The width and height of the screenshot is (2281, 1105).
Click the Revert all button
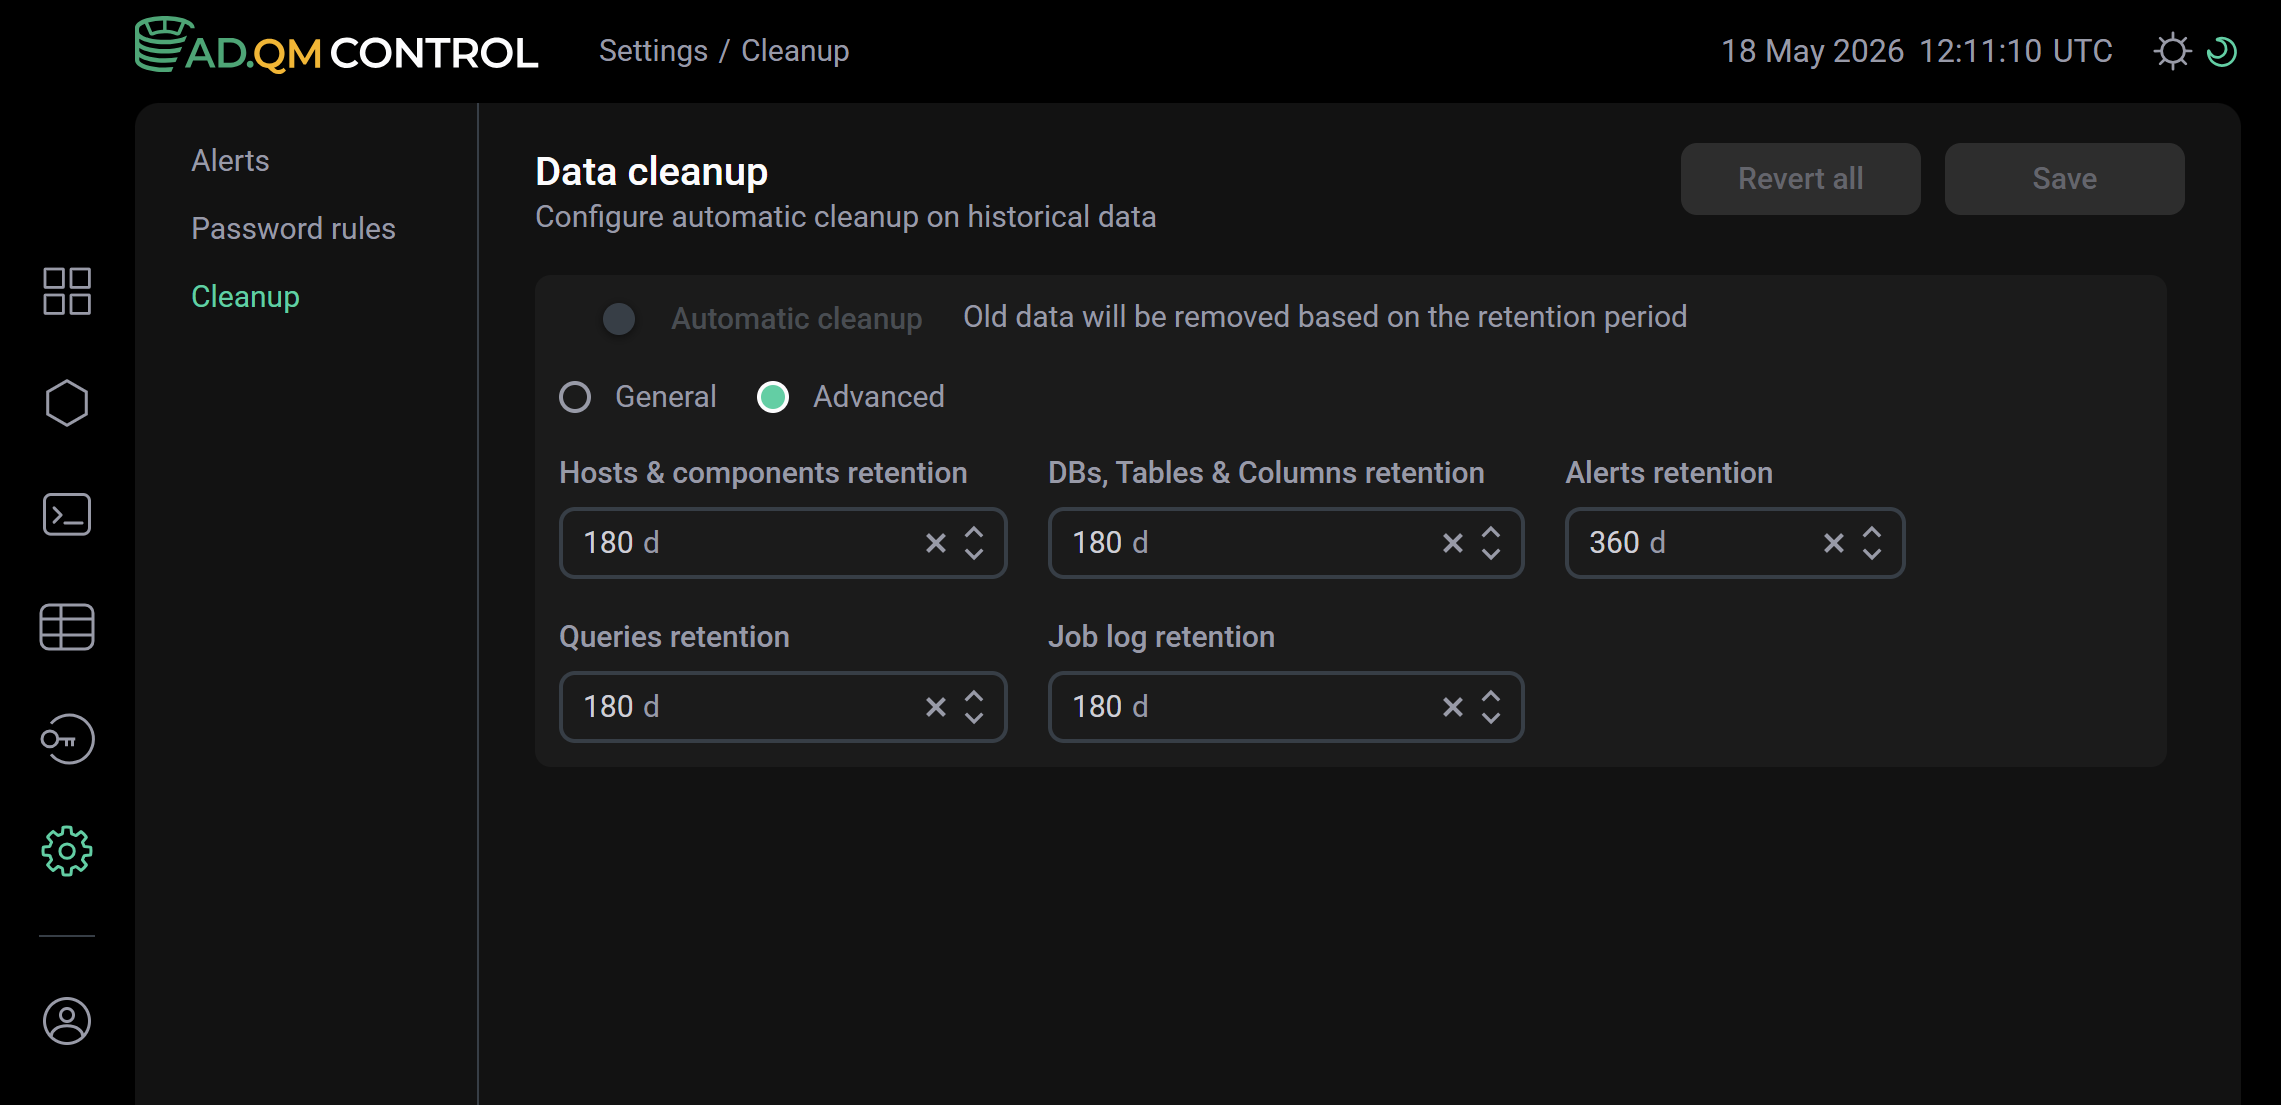[x=1800, y=179]
